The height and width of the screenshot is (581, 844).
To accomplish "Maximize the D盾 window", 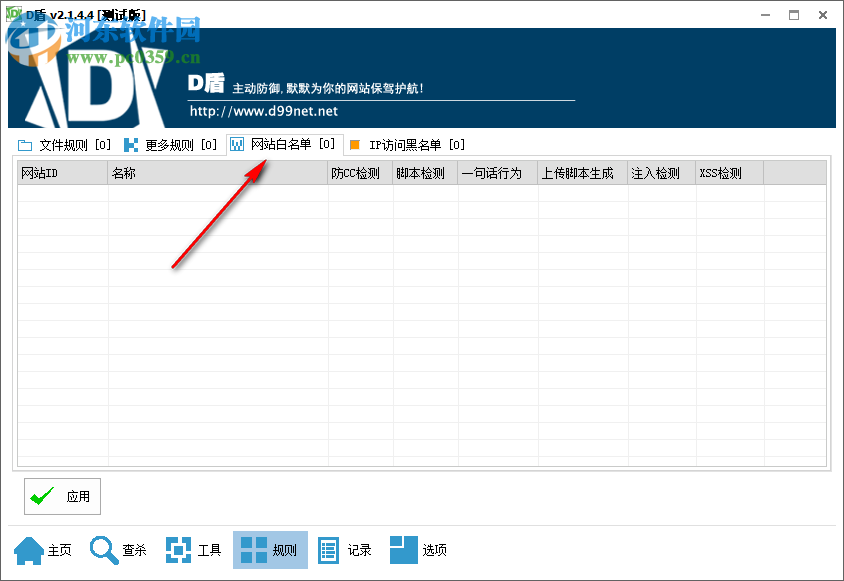I will (794, 15).
